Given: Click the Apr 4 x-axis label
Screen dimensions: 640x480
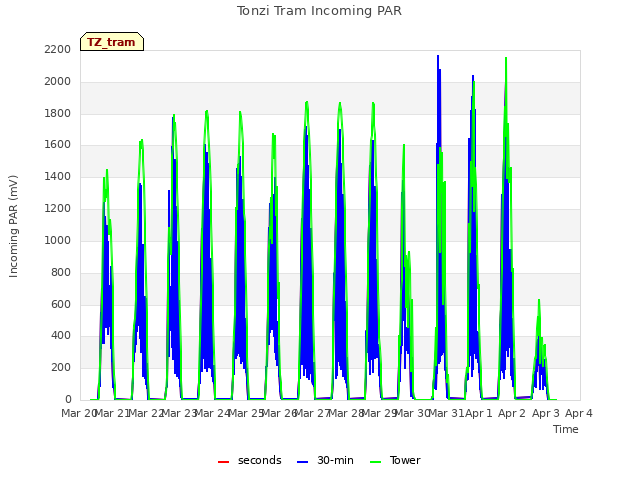Looking at the screenshot, I should coord(579,413).
